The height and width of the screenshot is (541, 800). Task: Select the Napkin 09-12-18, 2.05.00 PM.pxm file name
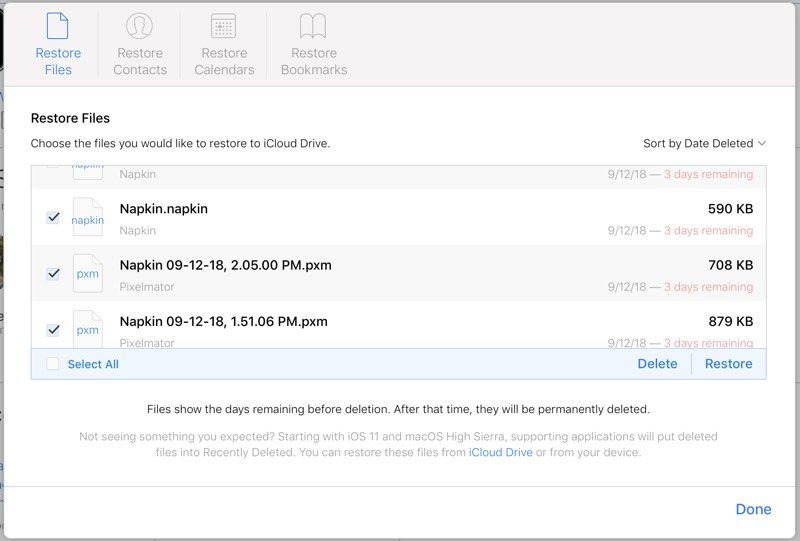[226, 265]
